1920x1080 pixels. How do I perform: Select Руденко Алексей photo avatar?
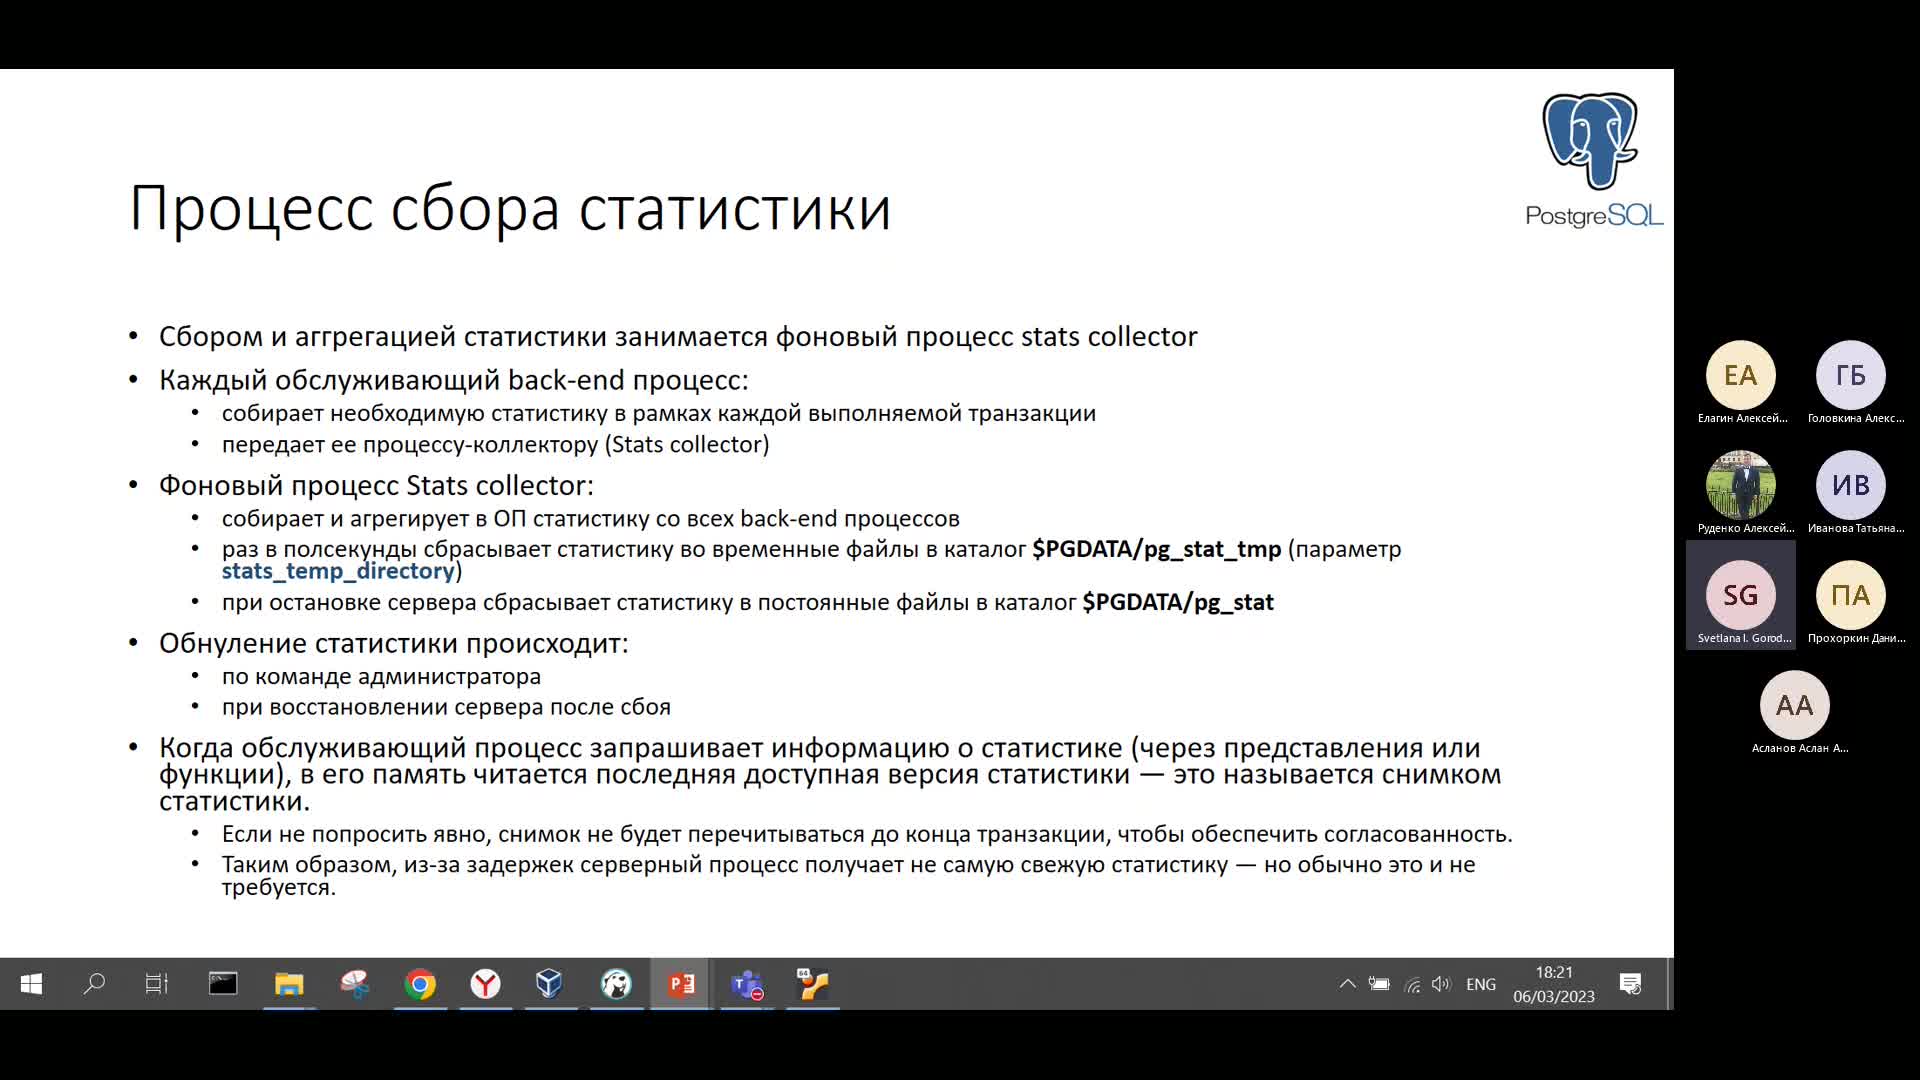(x=1741, y=485)
